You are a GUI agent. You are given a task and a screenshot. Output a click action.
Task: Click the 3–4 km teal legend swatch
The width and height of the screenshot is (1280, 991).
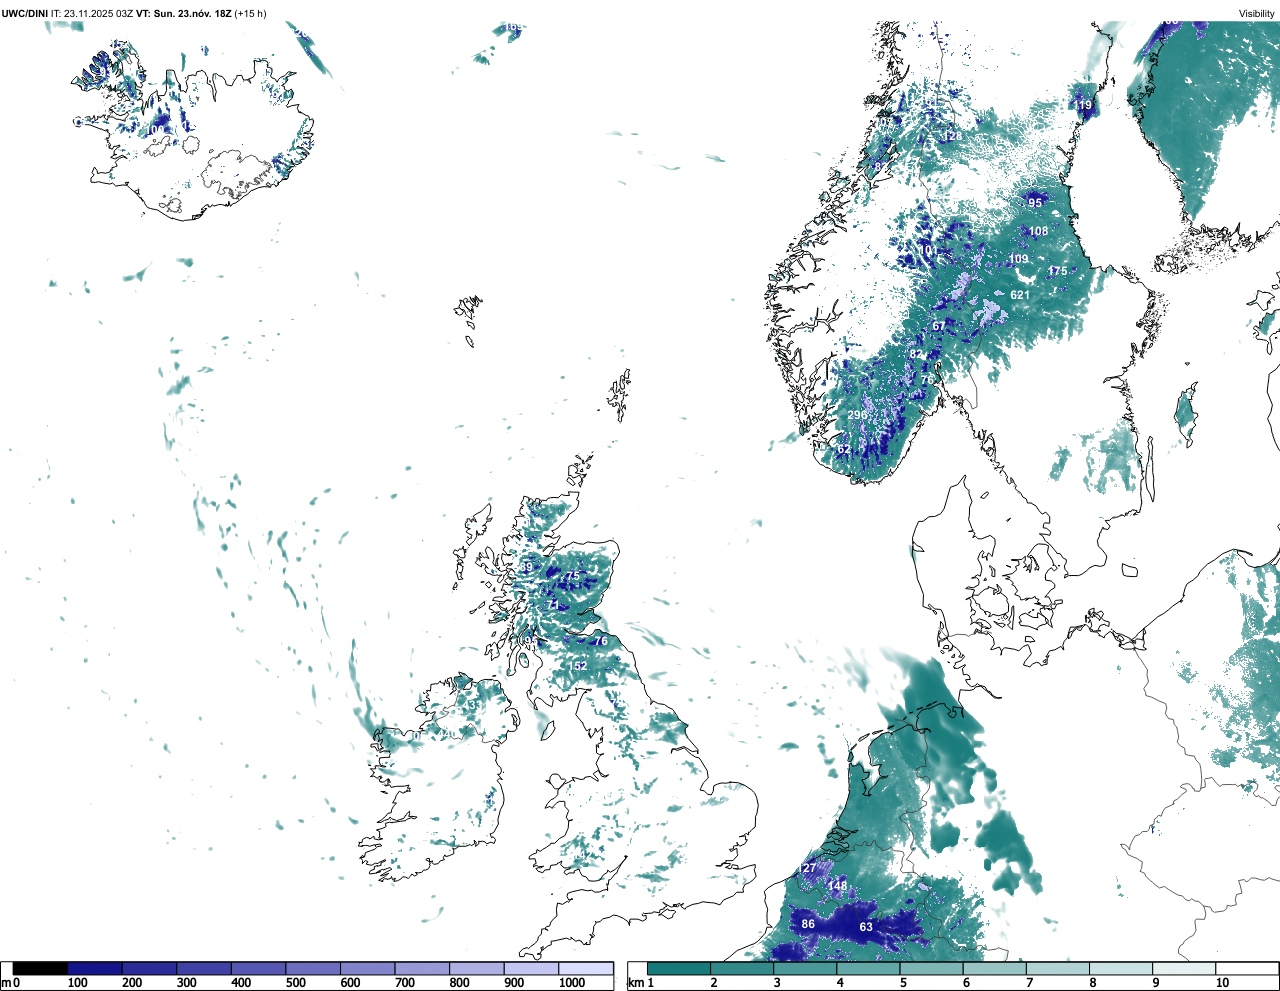click(806, 968)
